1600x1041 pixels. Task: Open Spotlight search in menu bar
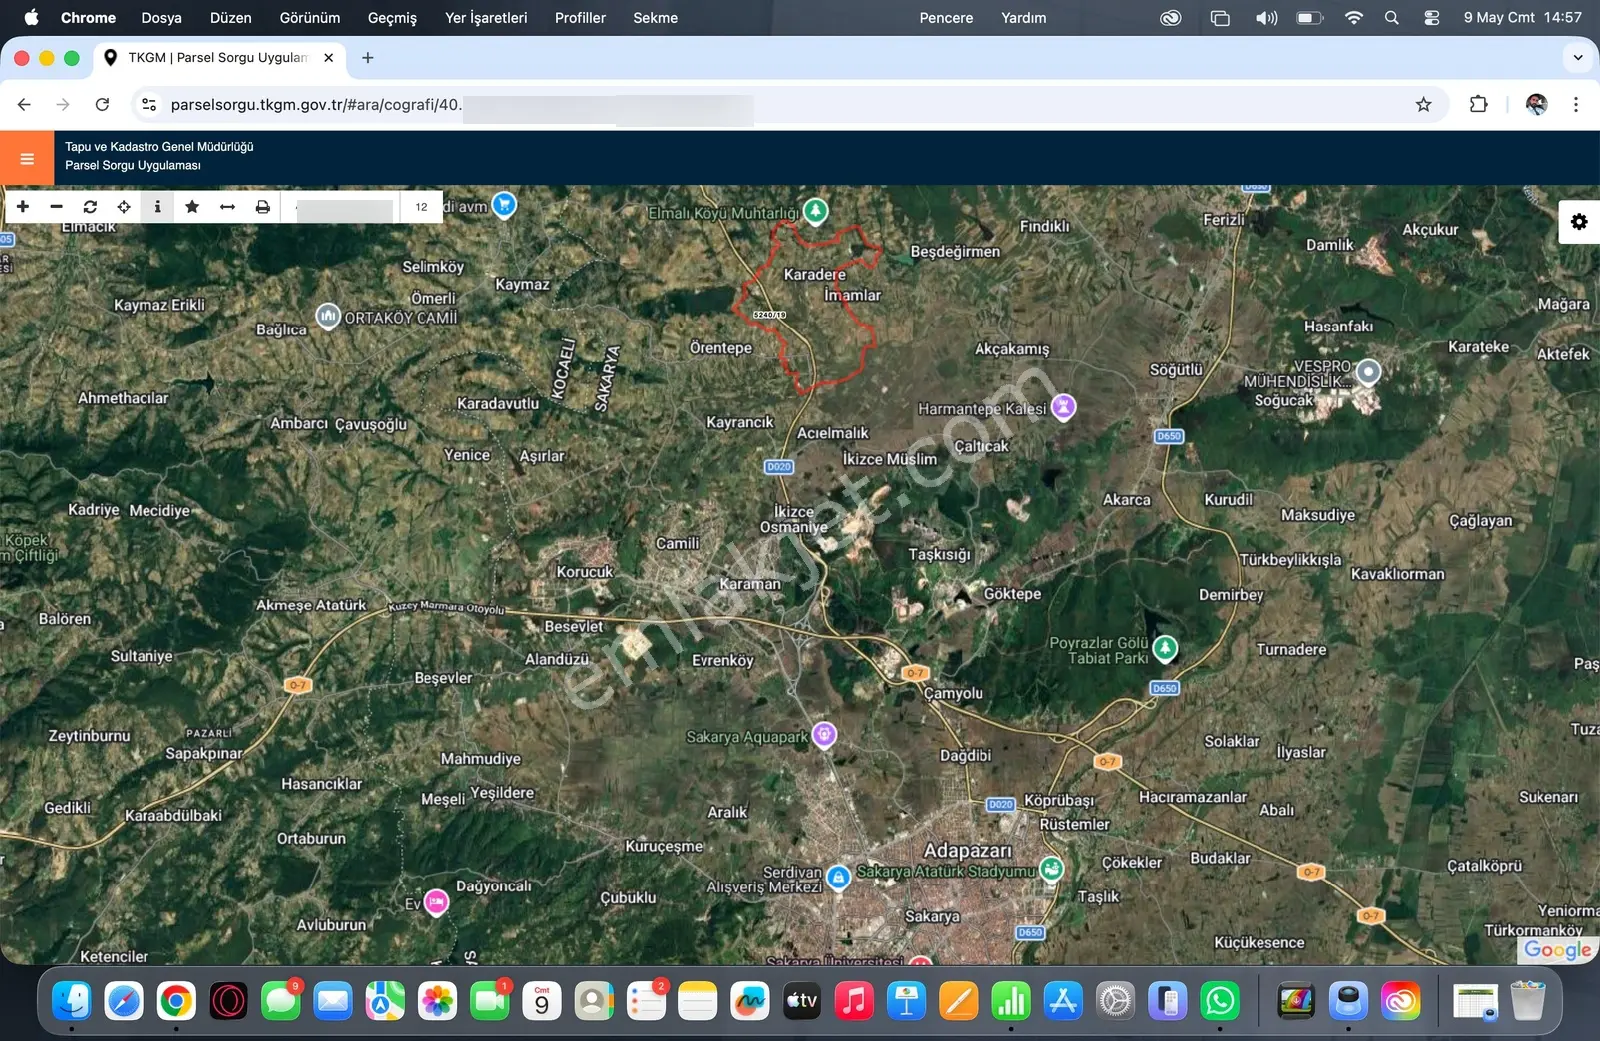(1391, 18)
